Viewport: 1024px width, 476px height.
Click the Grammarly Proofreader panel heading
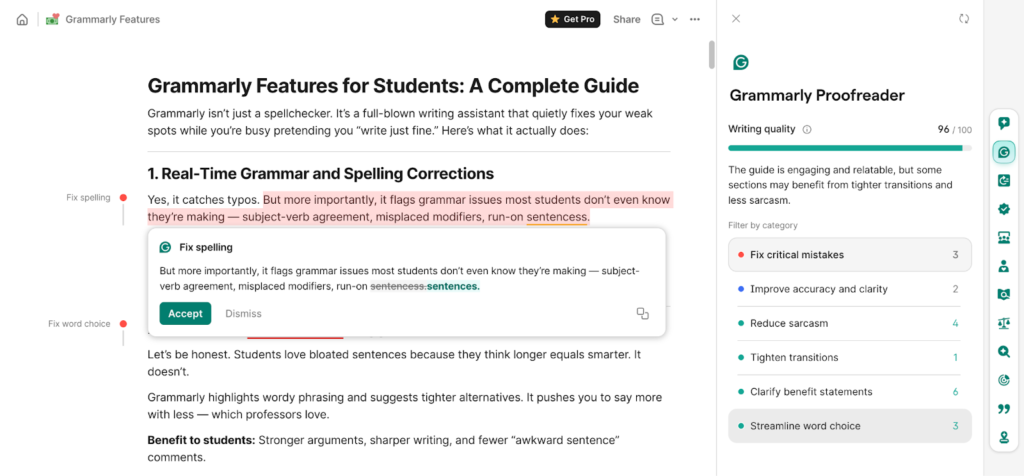click(x=817, y=95)
